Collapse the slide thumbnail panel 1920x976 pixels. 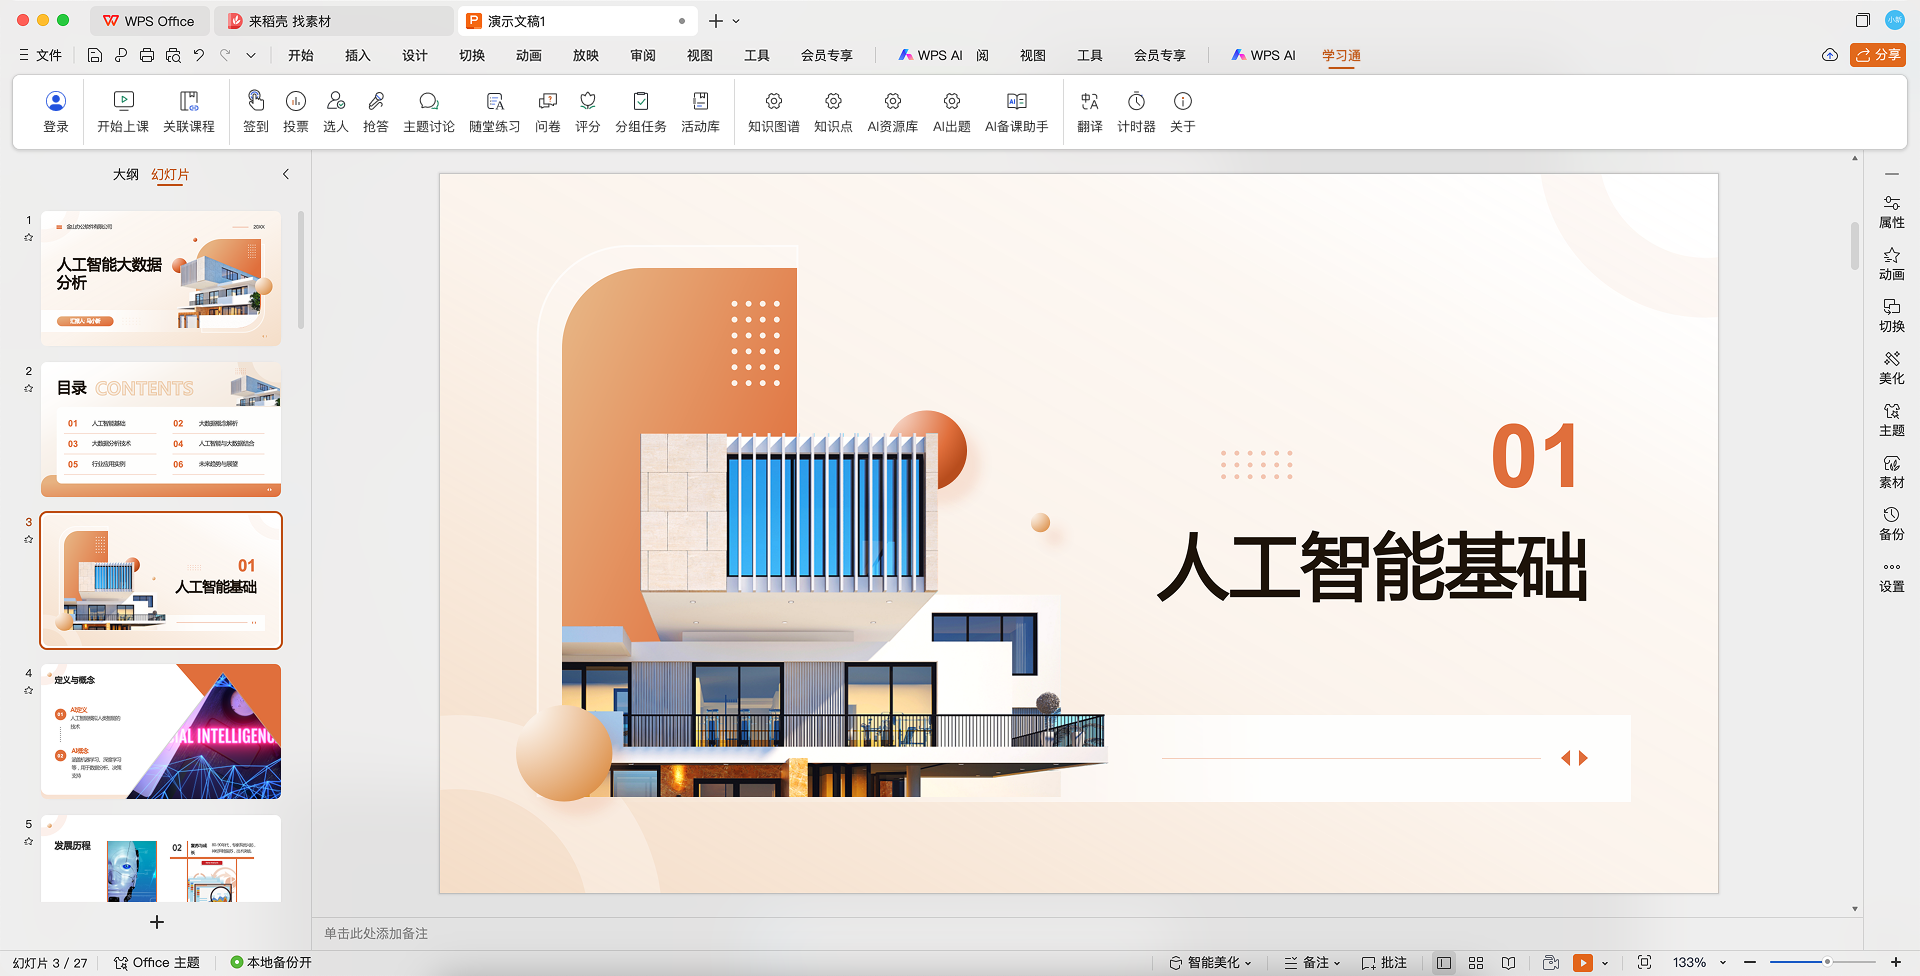pos(286,174)
